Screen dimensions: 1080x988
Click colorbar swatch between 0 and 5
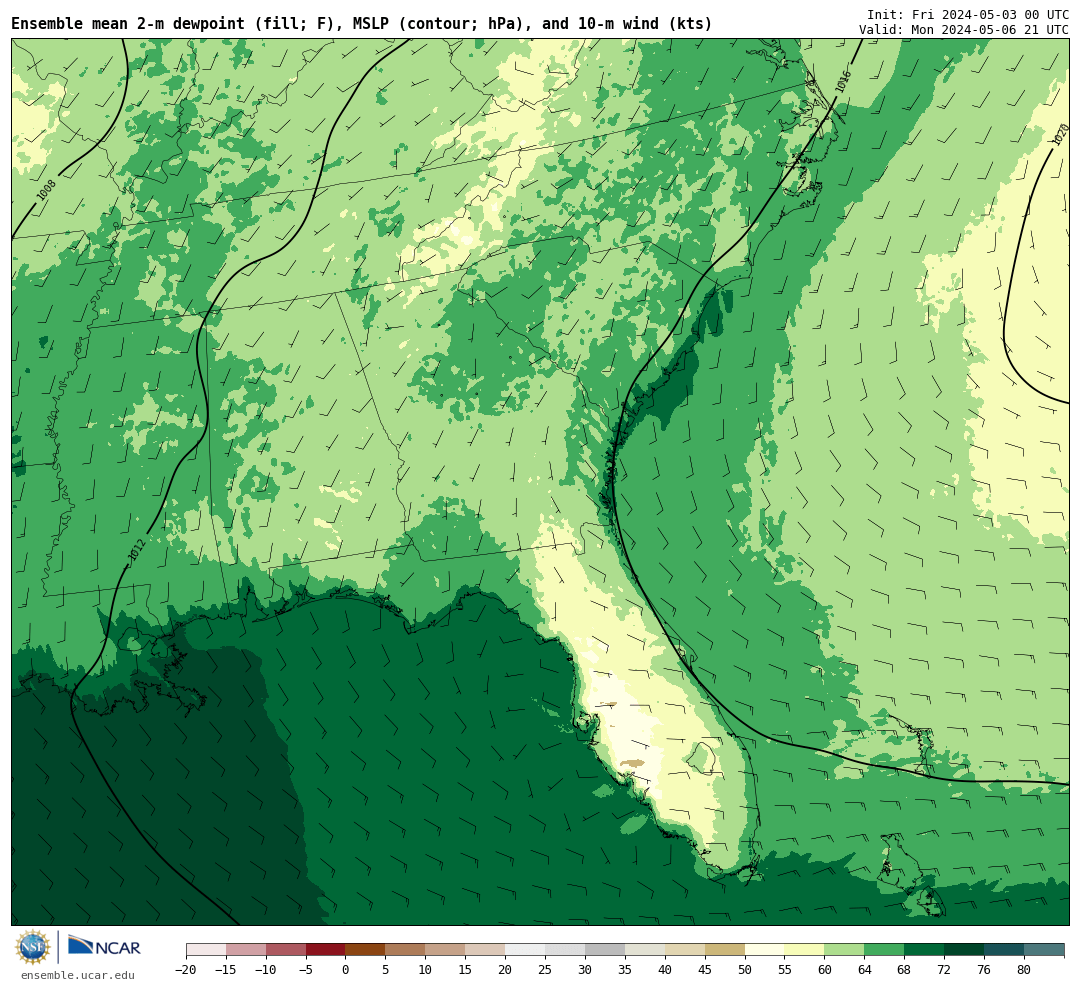(366, 950)
